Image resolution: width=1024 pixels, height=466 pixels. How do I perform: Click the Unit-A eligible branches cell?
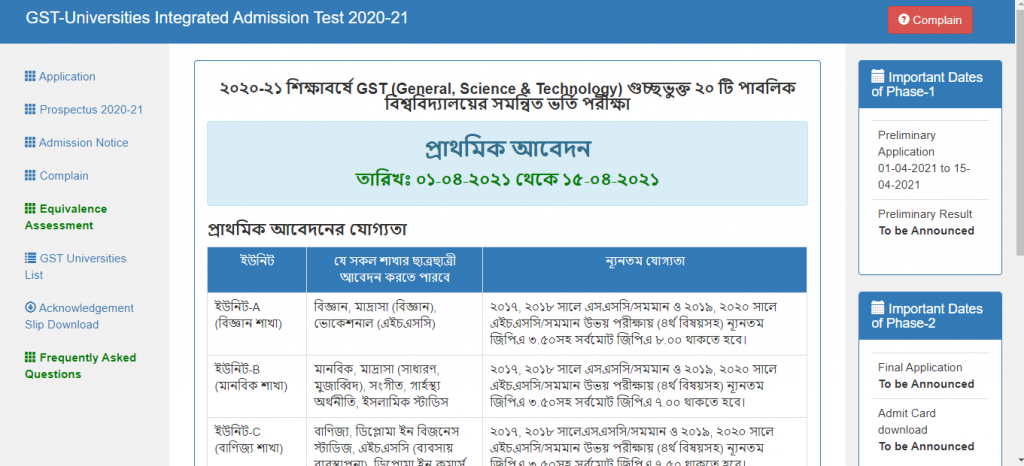tap(394, 322)
